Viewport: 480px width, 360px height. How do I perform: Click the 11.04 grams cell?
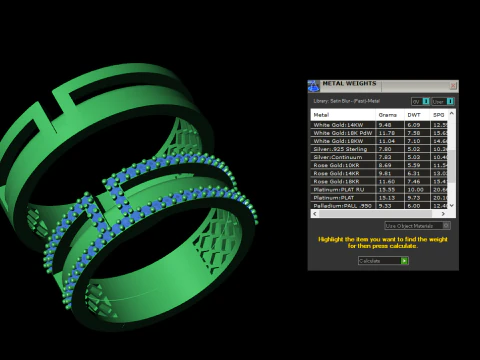(x=390, y=141)
